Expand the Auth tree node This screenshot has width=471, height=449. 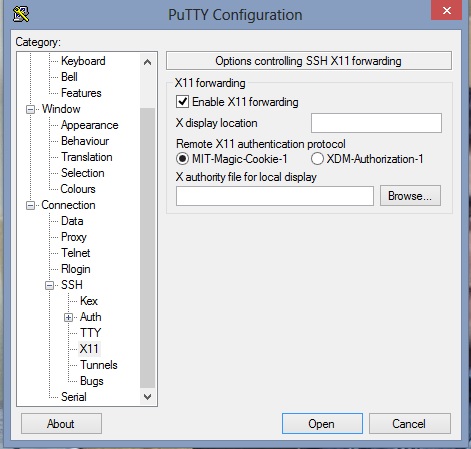(68, 317)
